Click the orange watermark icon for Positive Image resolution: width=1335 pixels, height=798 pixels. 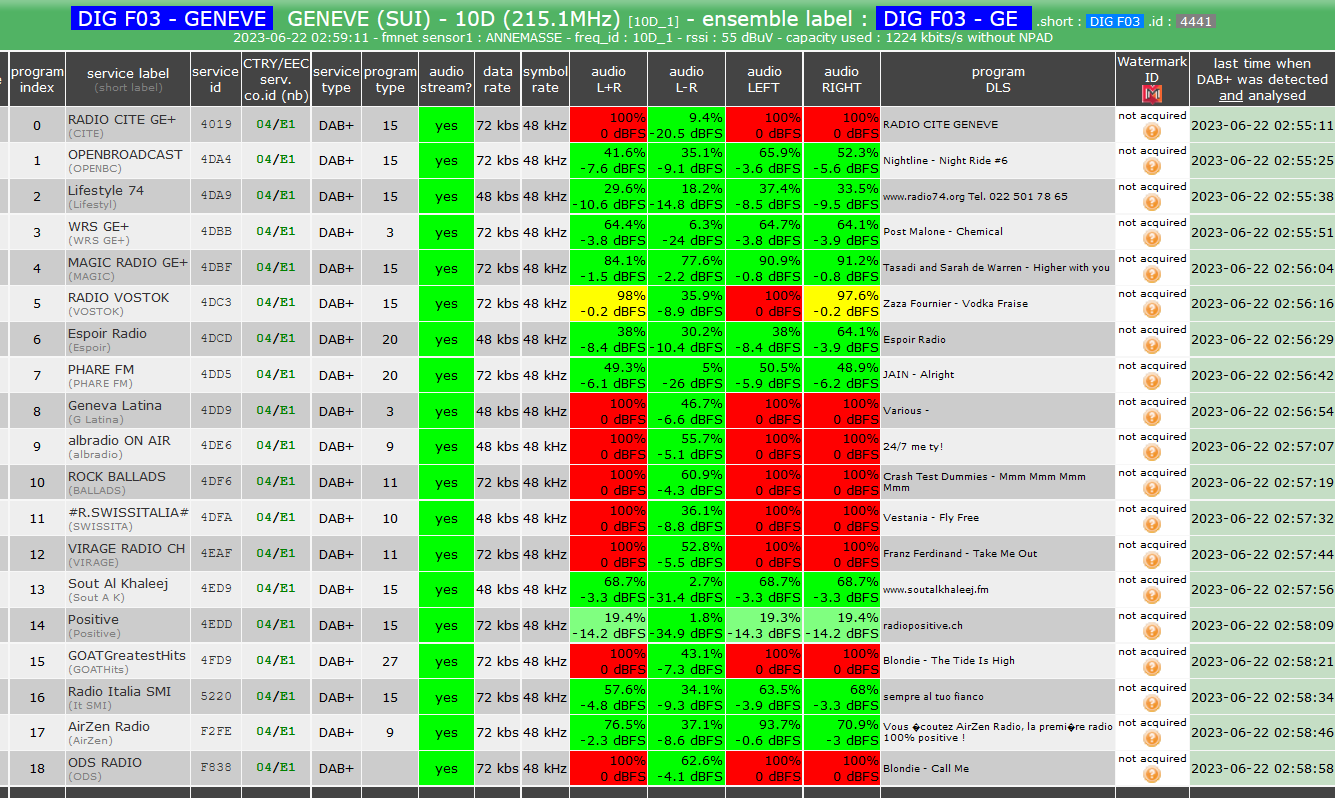pyautogui.click(x=1152, y=632)
